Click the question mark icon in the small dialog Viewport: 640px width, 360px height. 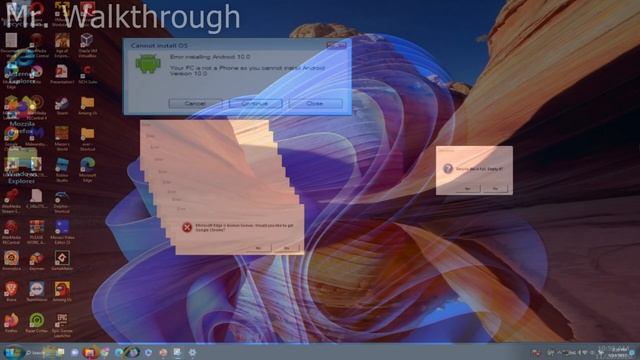(x=448, y=169)
